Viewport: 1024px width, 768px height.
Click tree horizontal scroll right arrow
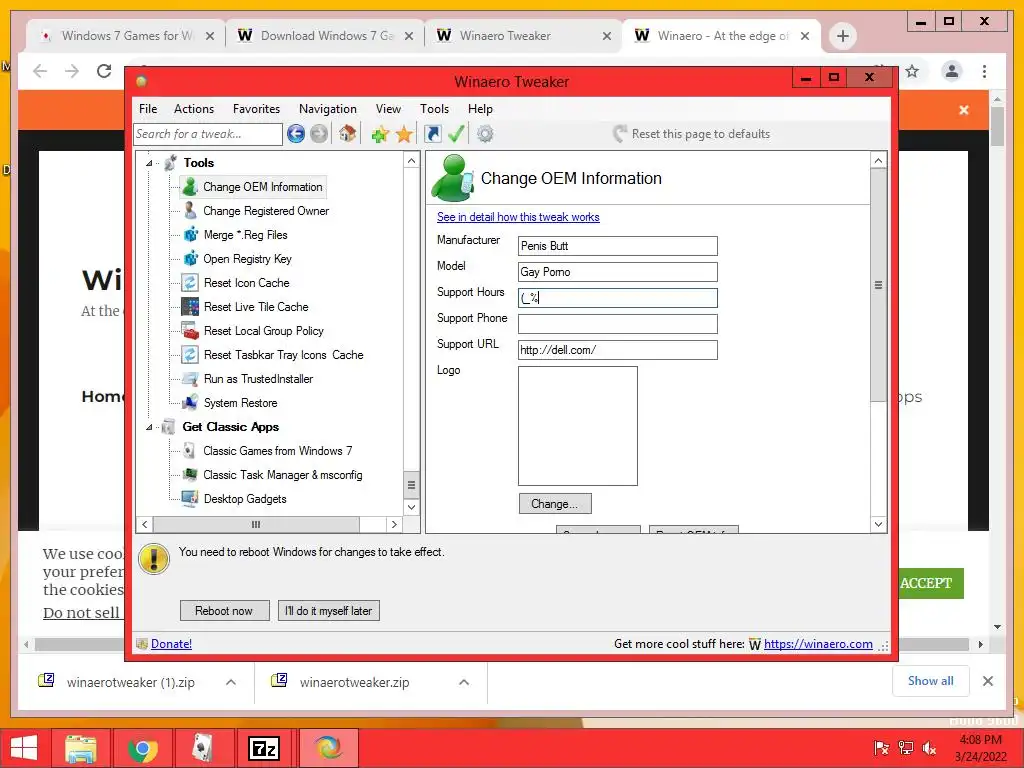click(x=394, y=524)
